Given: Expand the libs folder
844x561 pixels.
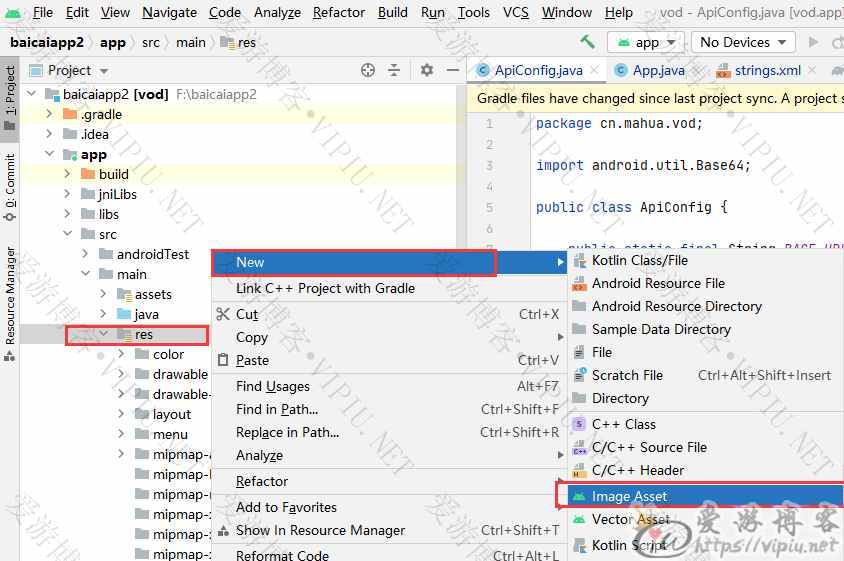Looking at the screenshot, I should 67,214.
